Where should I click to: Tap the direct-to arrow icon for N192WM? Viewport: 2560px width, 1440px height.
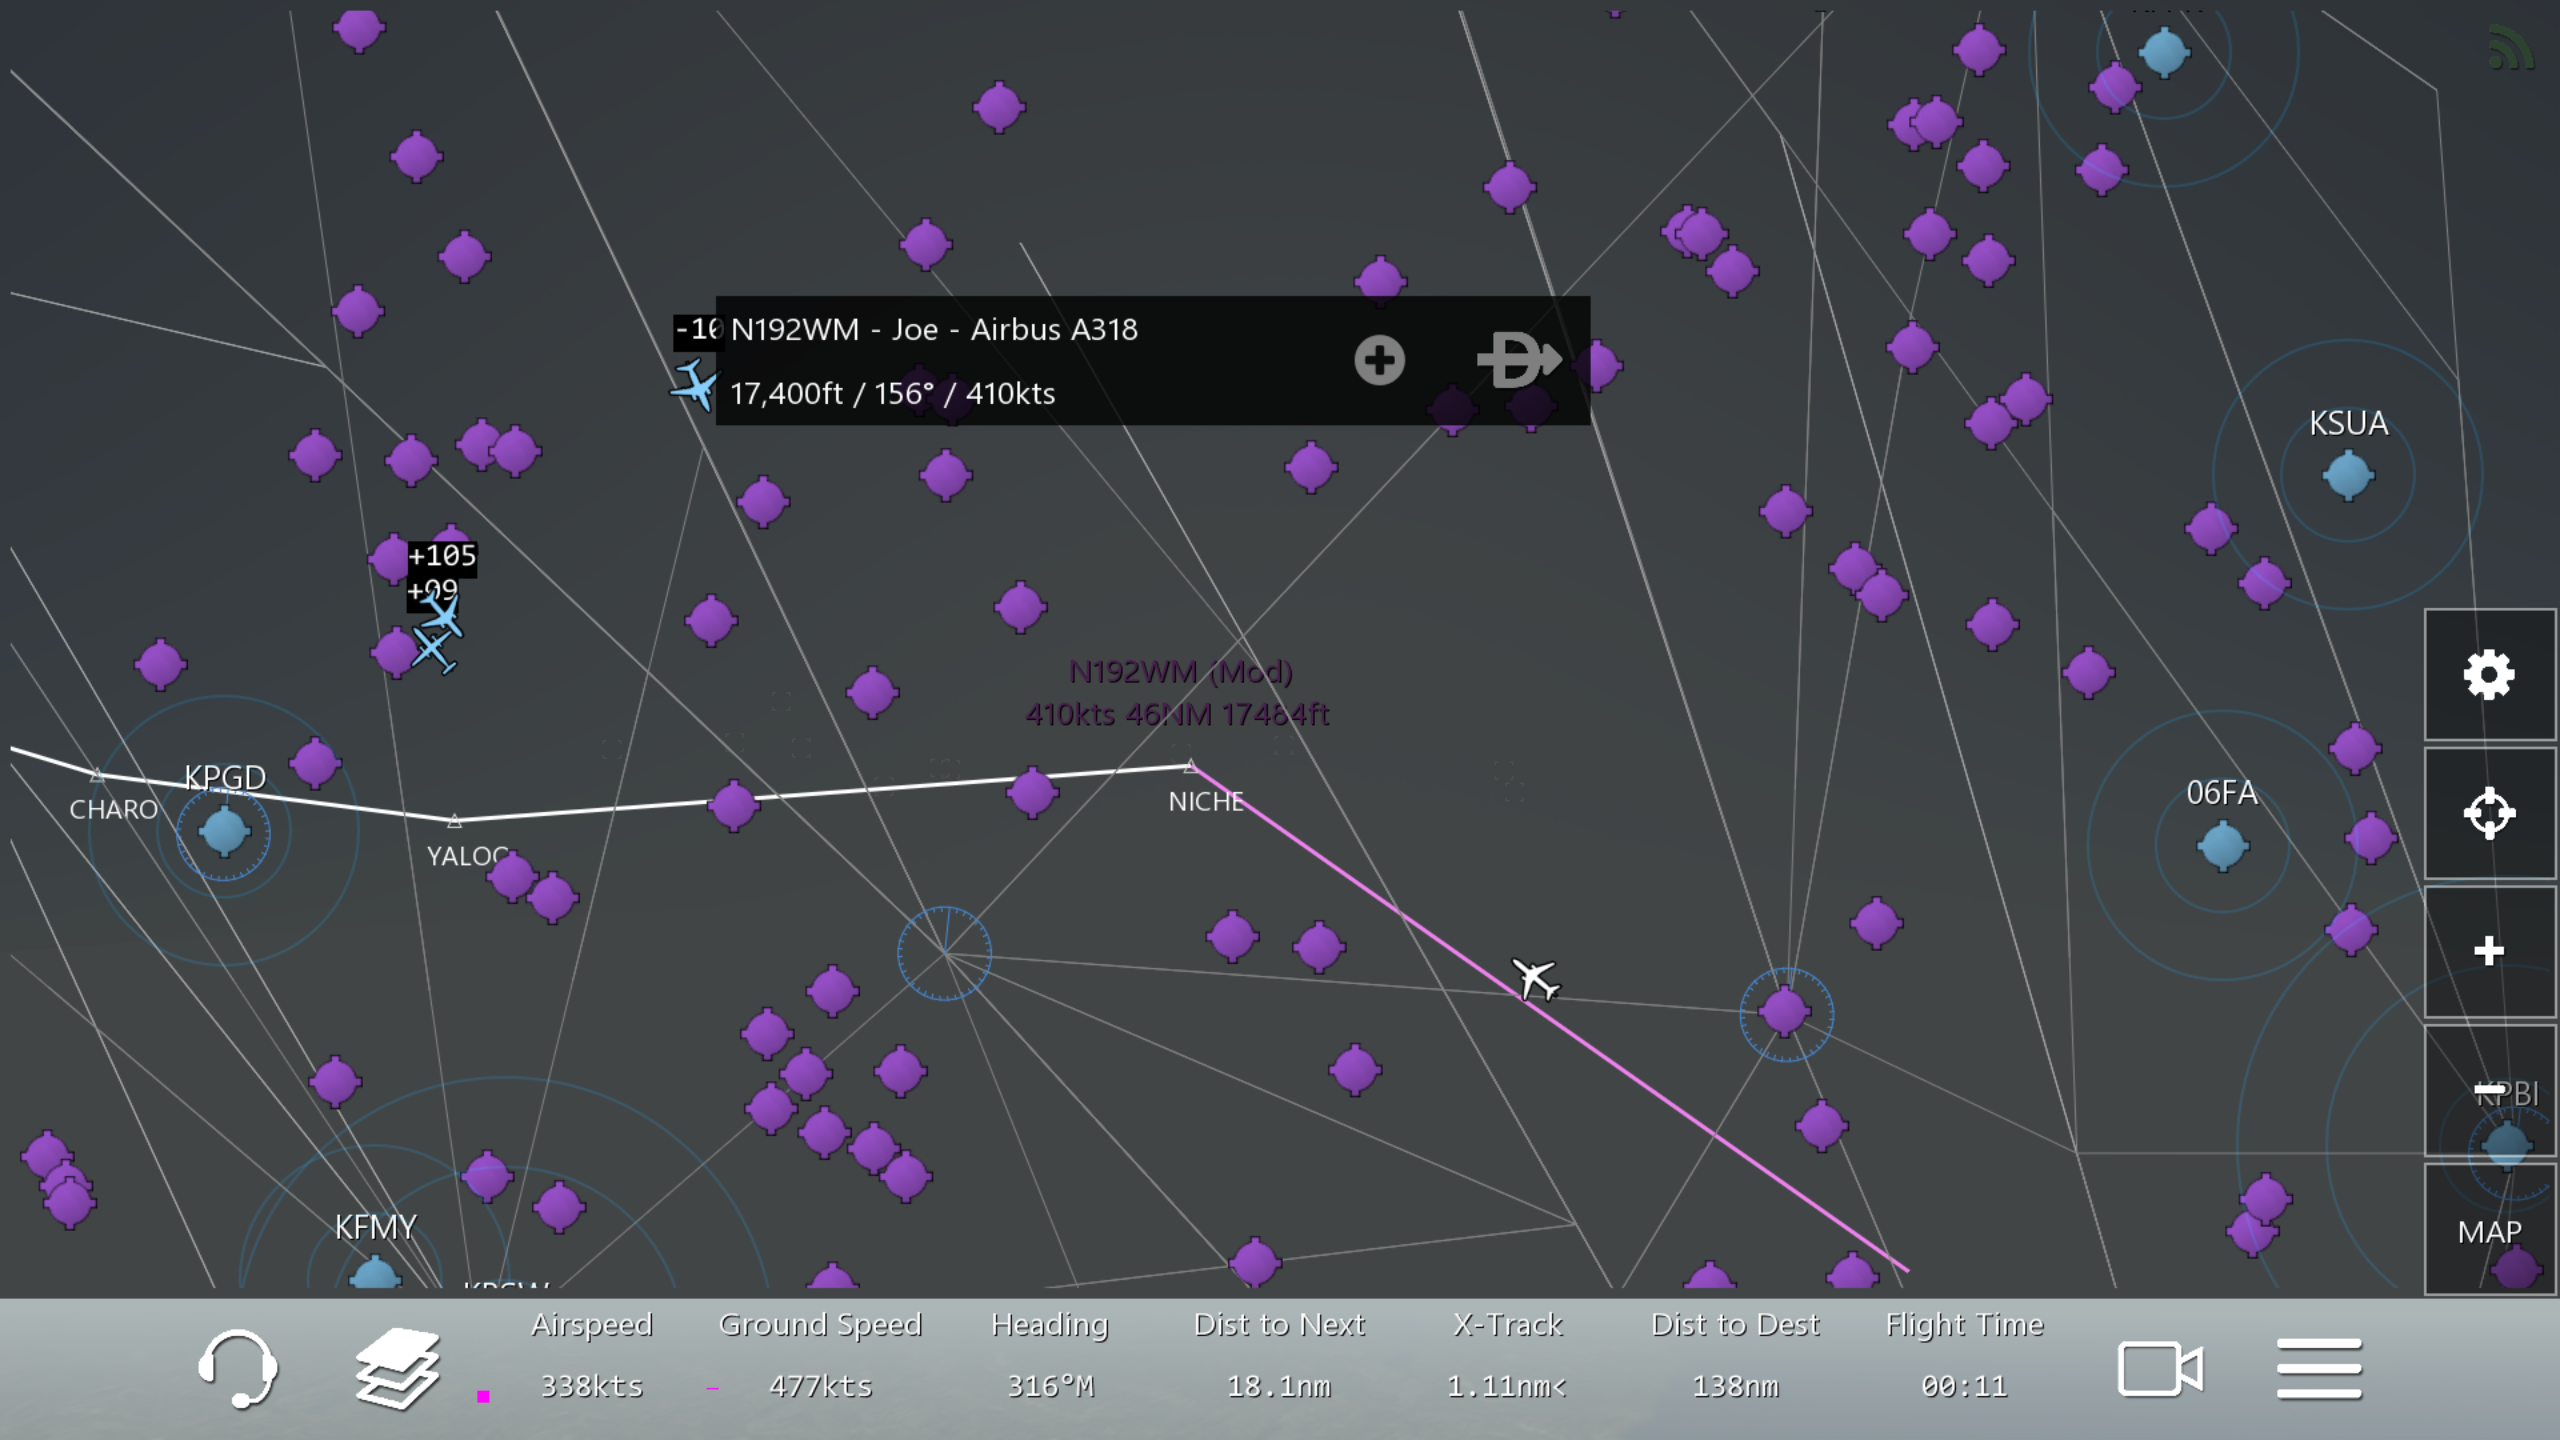[1518, 360]
